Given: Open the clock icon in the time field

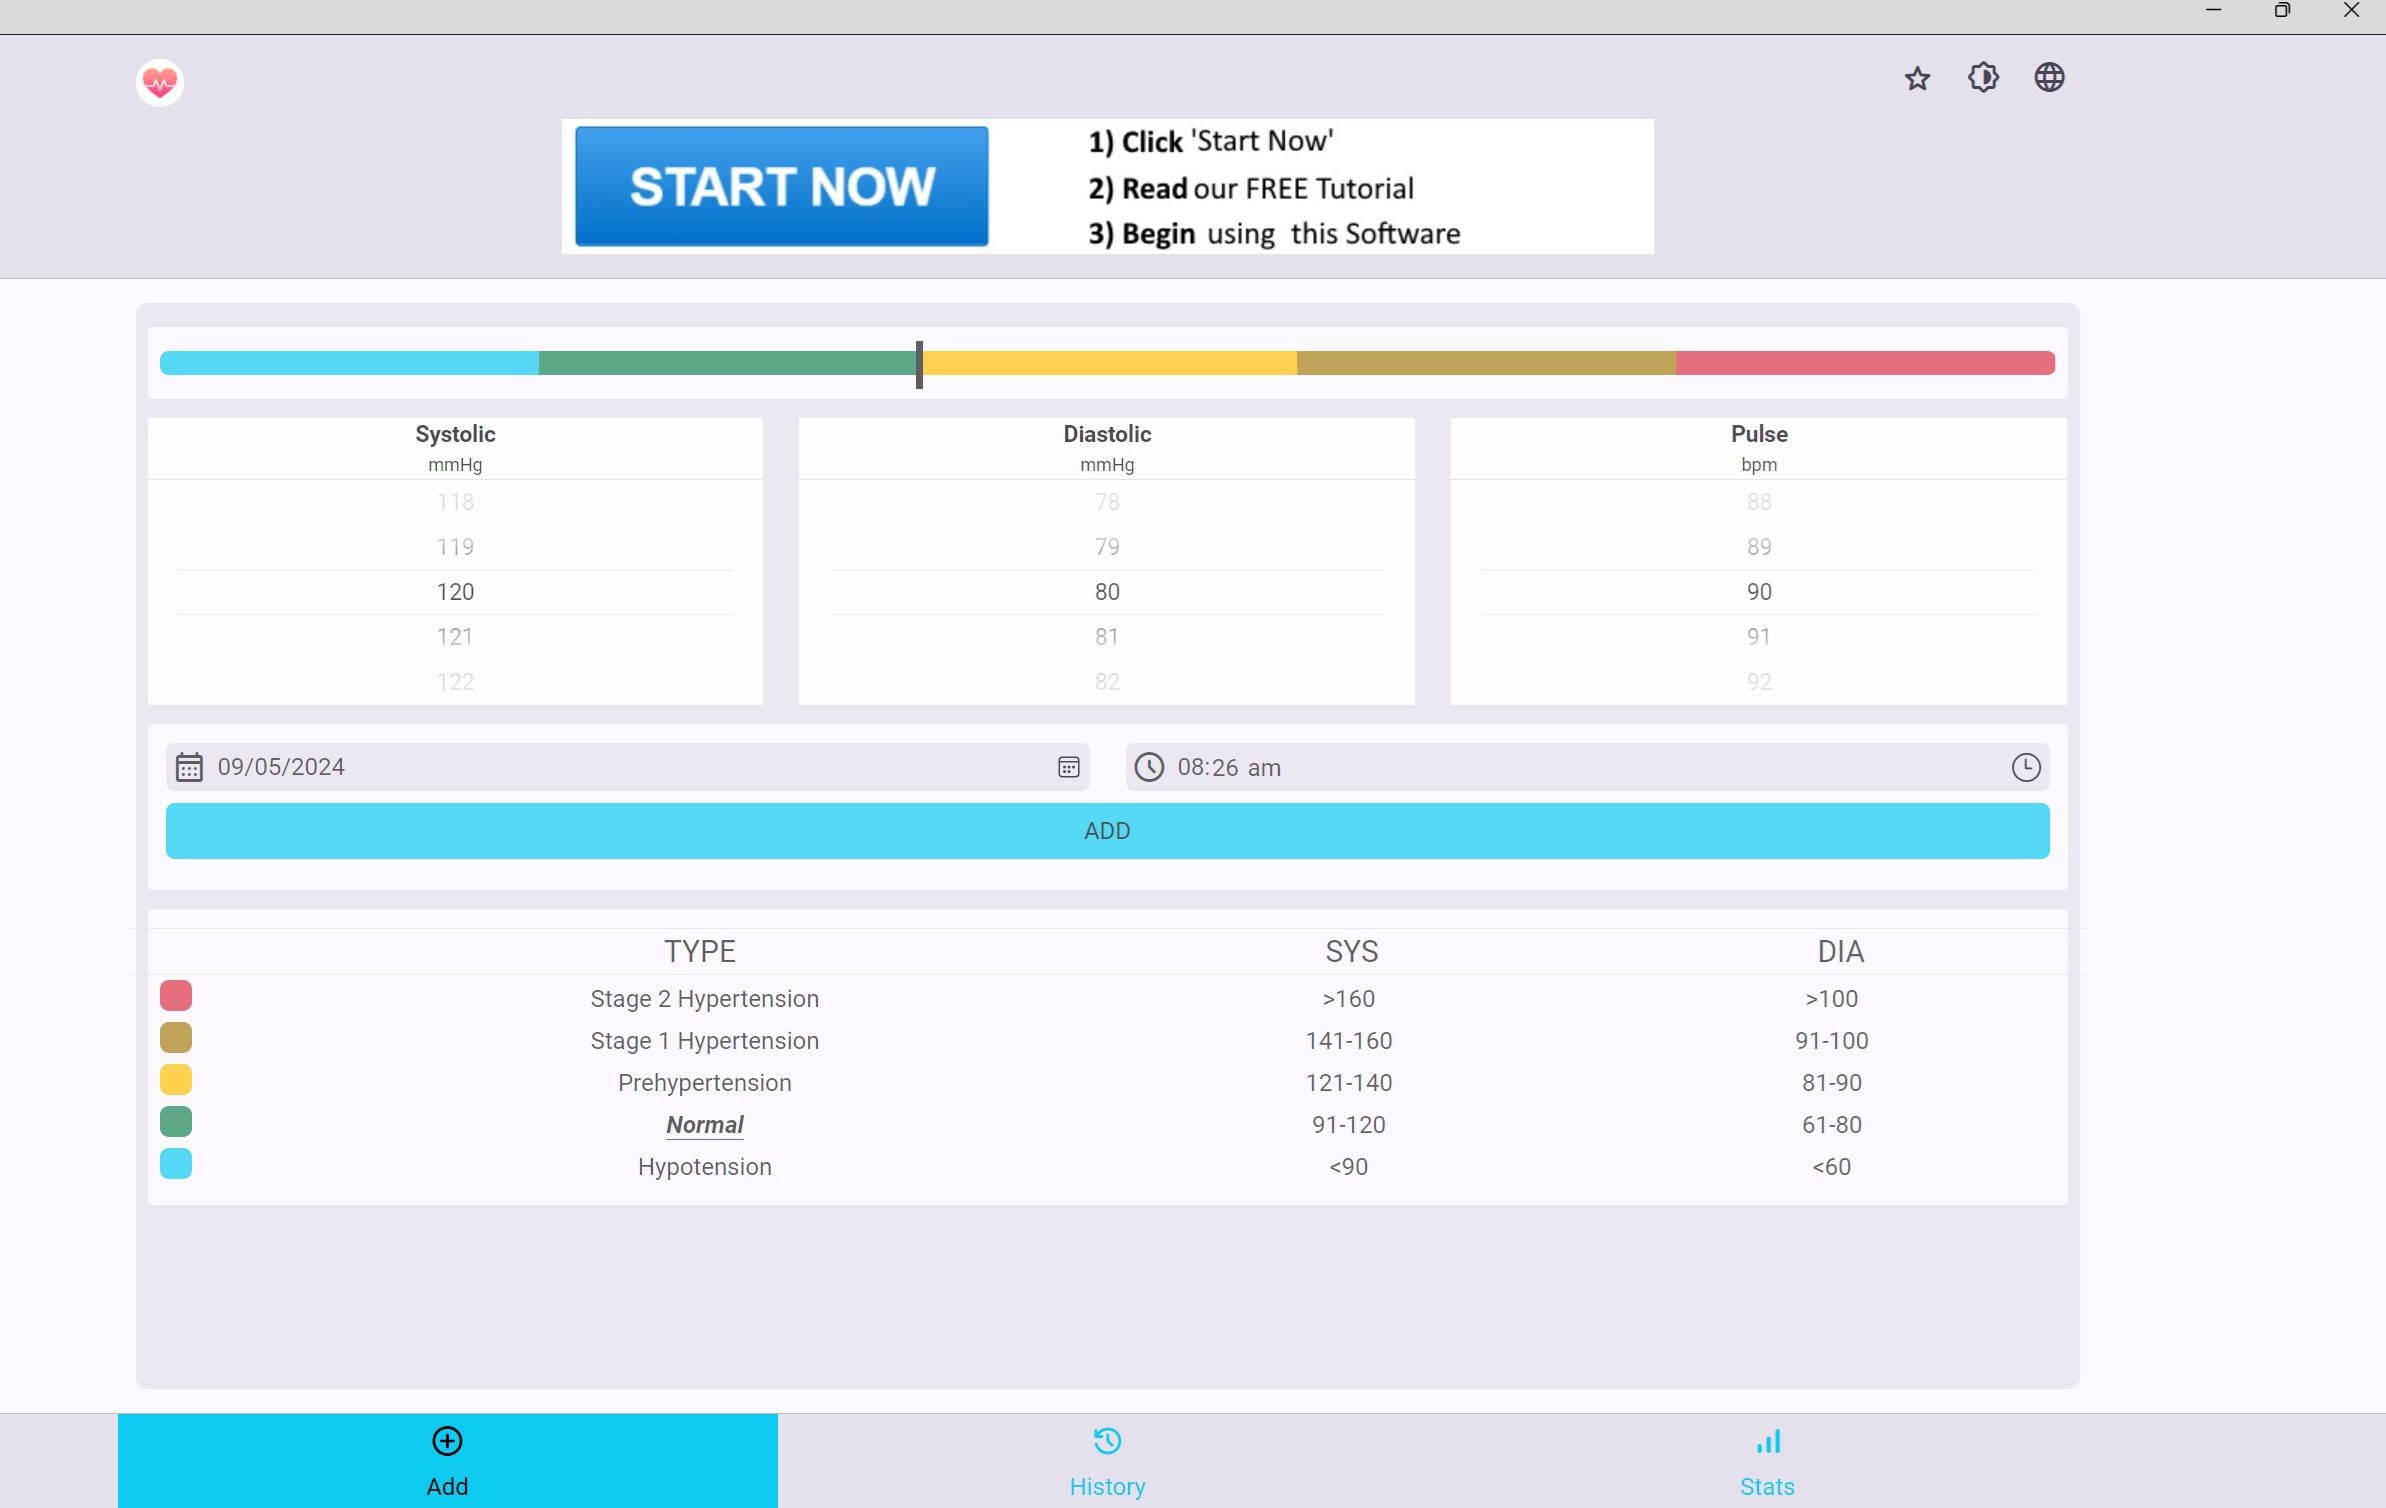Looking at the screenshot, I should click(2026, 767).
